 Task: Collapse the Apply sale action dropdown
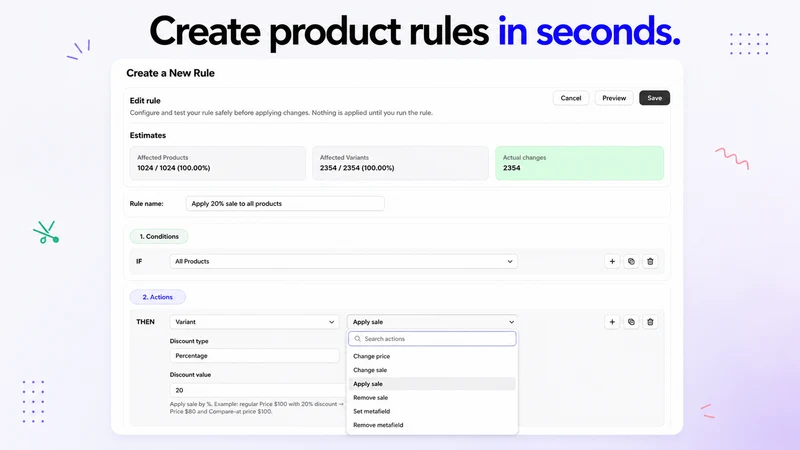432,322
